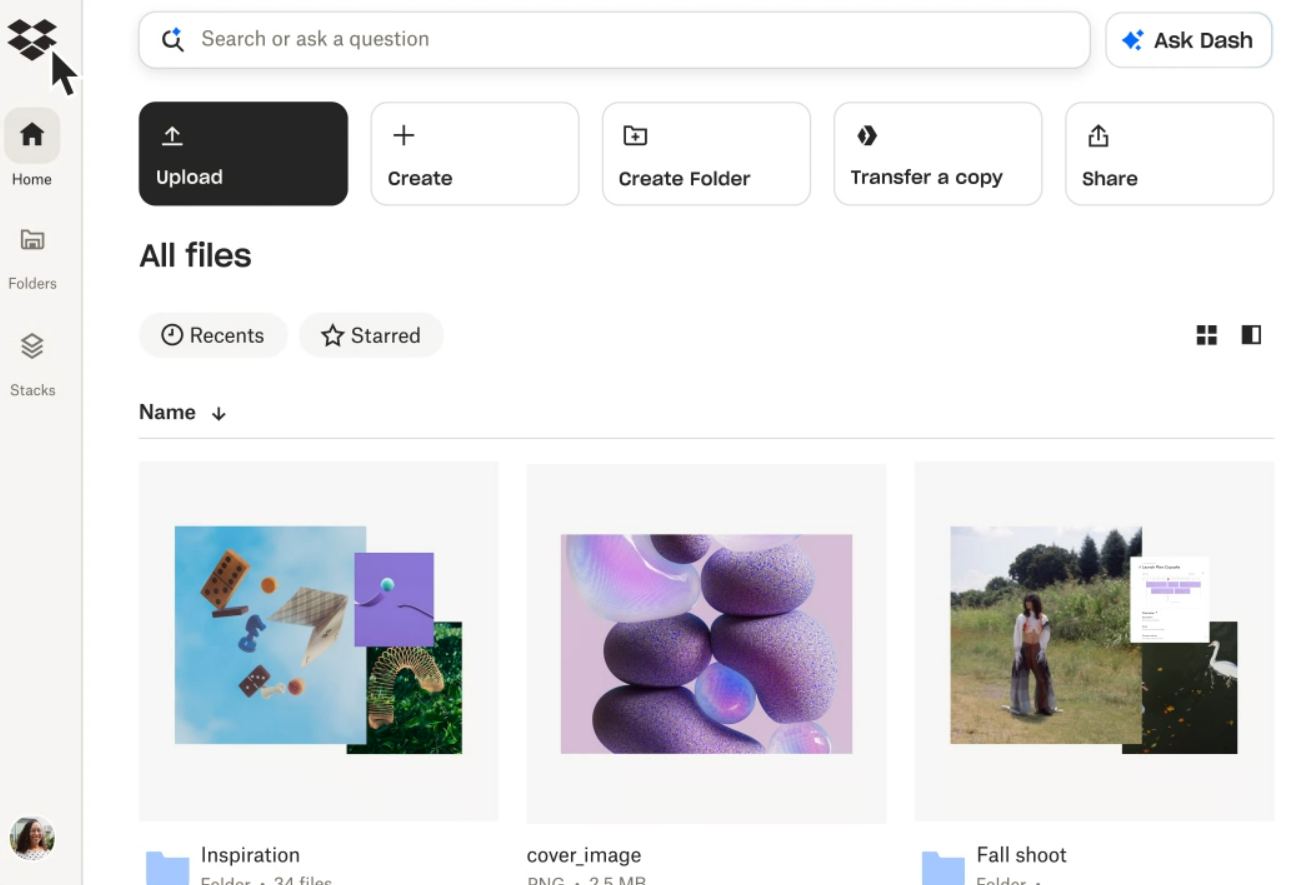Switch to grid view layout icon
Screen dimensions: 1313x885
click(x=1207, y=335)
